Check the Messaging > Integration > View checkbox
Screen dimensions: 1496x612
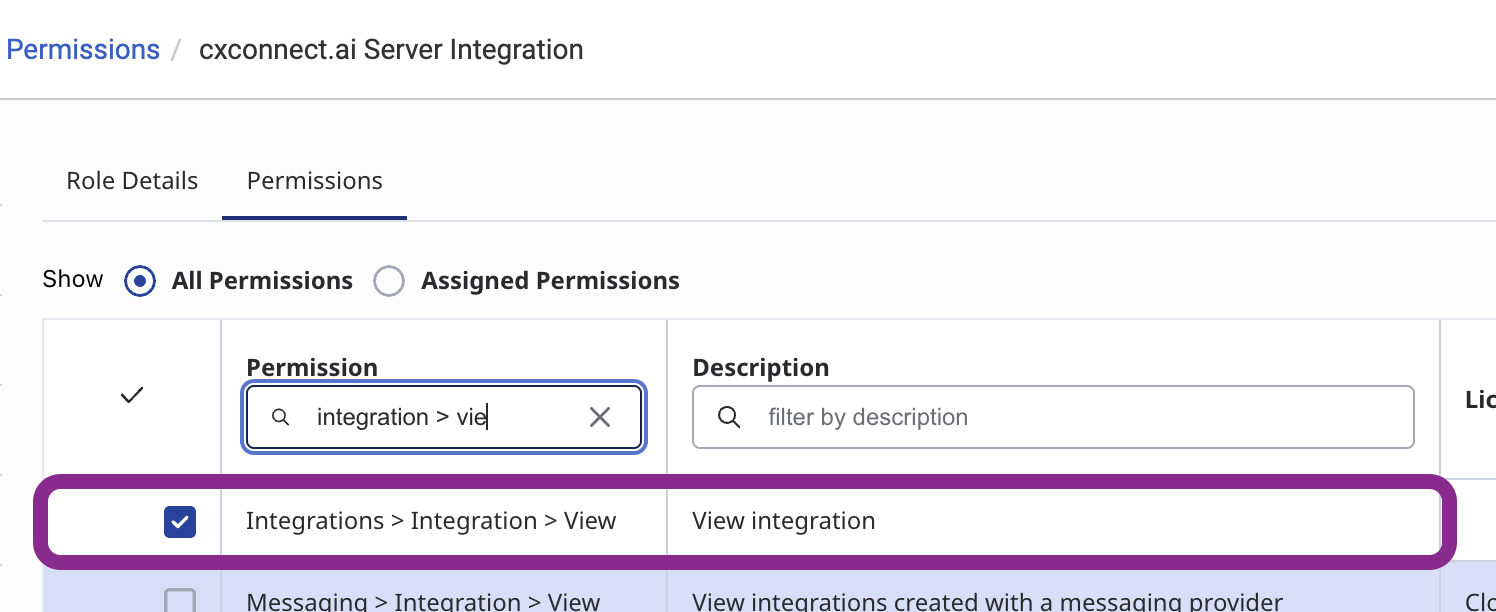[180, 600]
